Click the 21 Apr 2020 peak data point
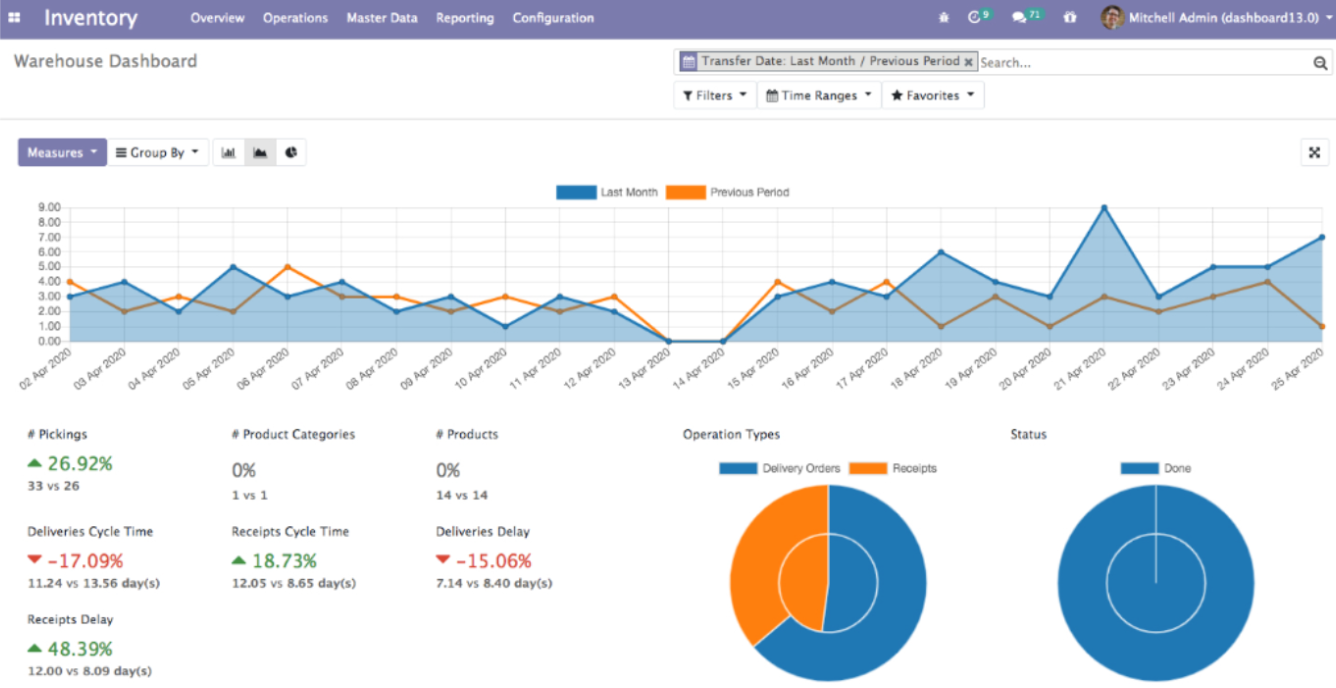Viewport: 1336px width, 688px height. [1103, 208]
